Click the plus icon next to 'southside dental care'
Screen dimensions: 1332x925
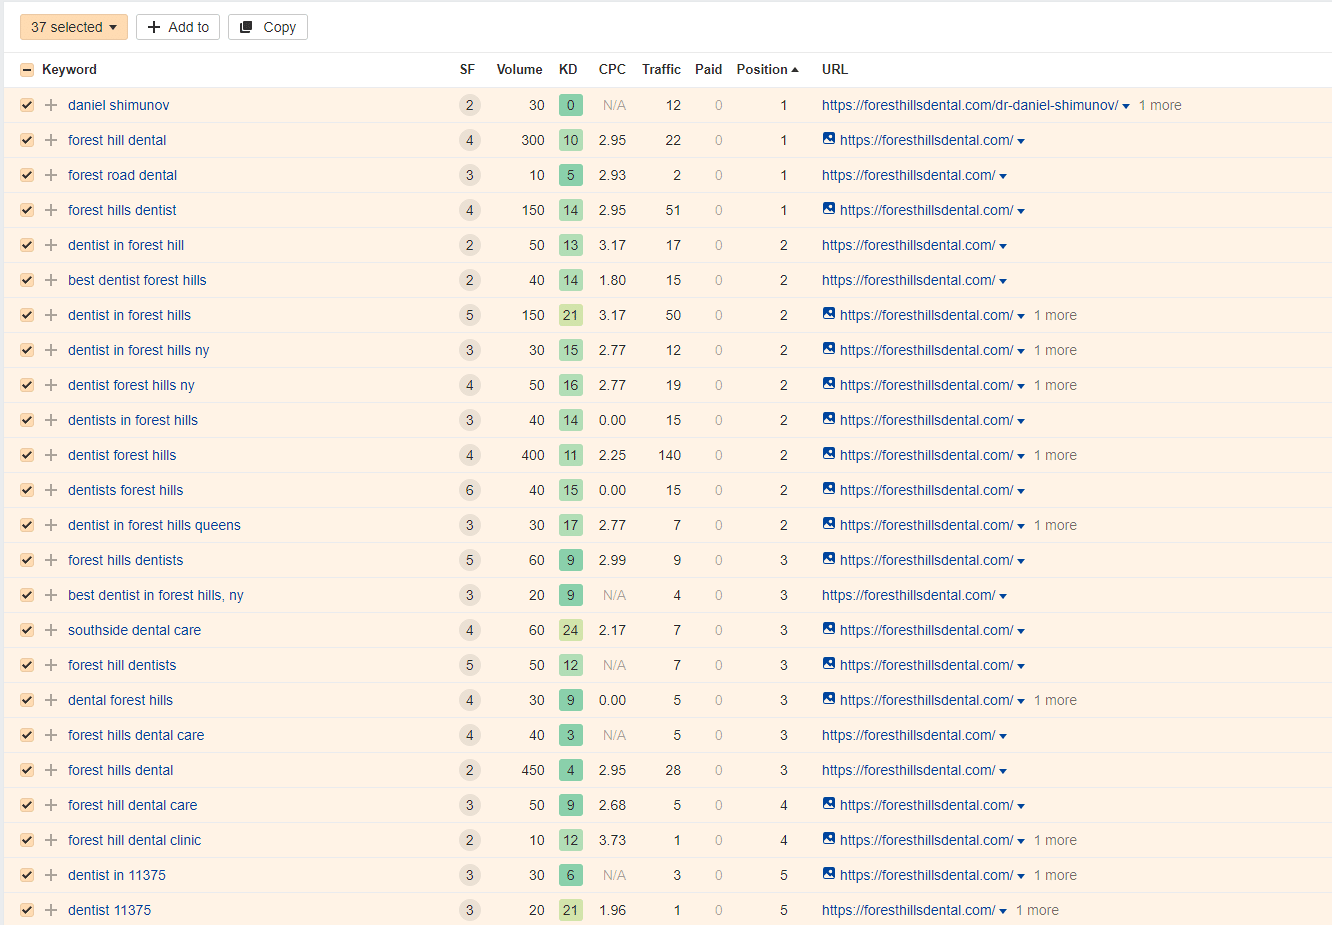click(x=51, y=630)
